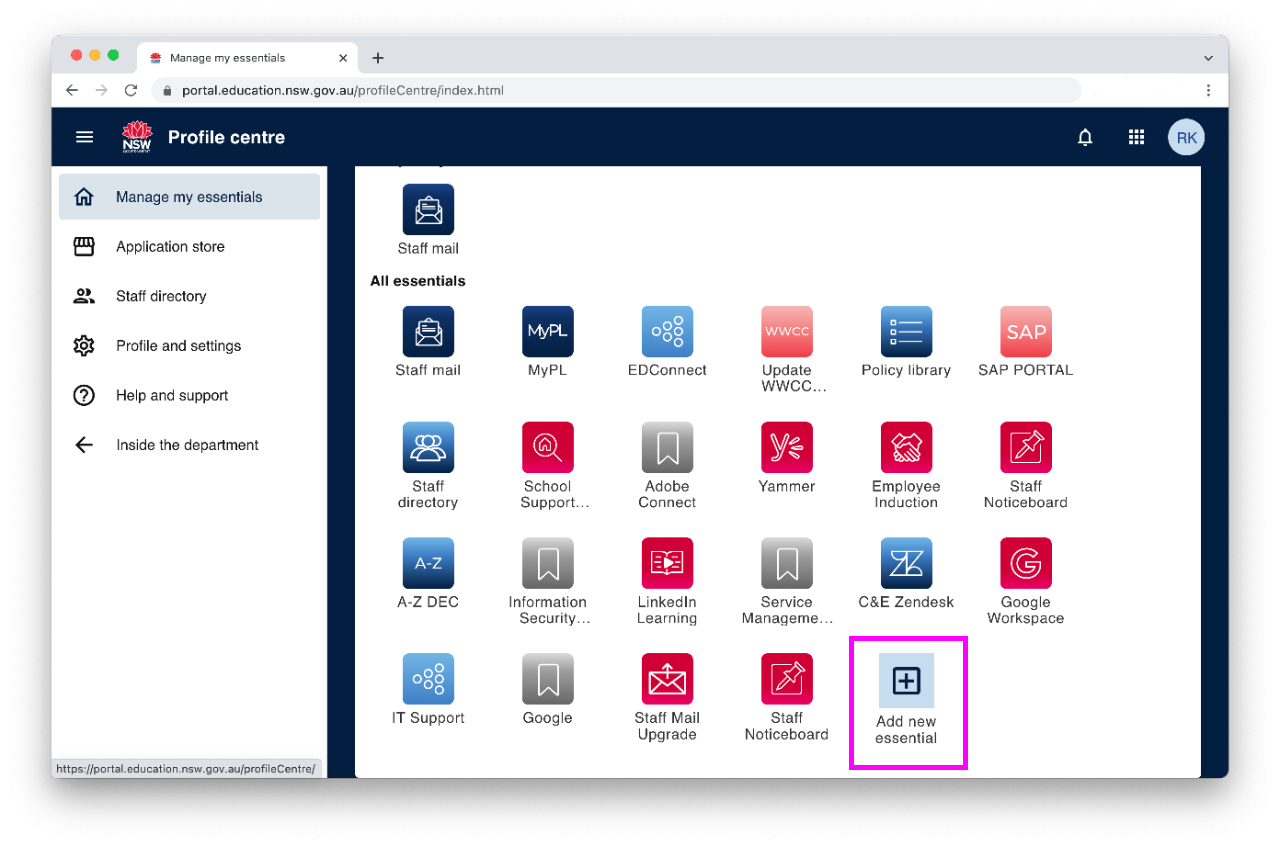1280x846 pixels.
Task: Select the Manage my essentials browser tab
Action: click(246, 58)
